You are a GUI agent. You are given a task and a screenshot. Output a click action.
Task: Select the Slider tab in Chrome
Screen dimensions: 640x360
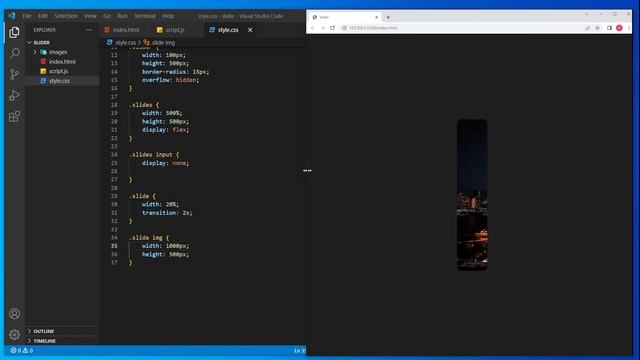pyautogui.click(x=345, y=17)
